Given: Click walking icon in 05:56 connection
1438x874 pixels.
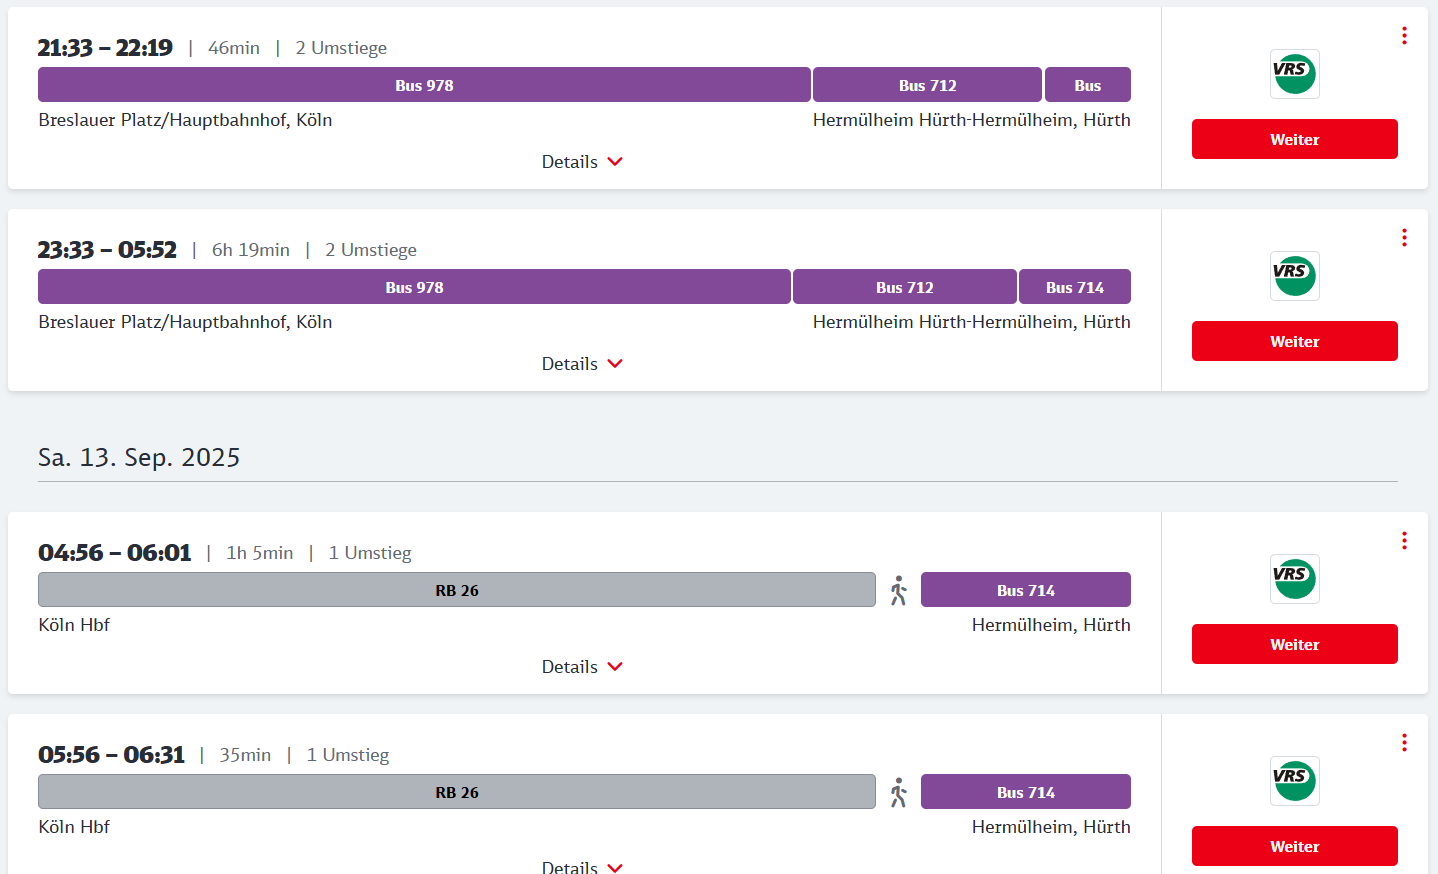Looking at the screenshot, I should (898, 793).
